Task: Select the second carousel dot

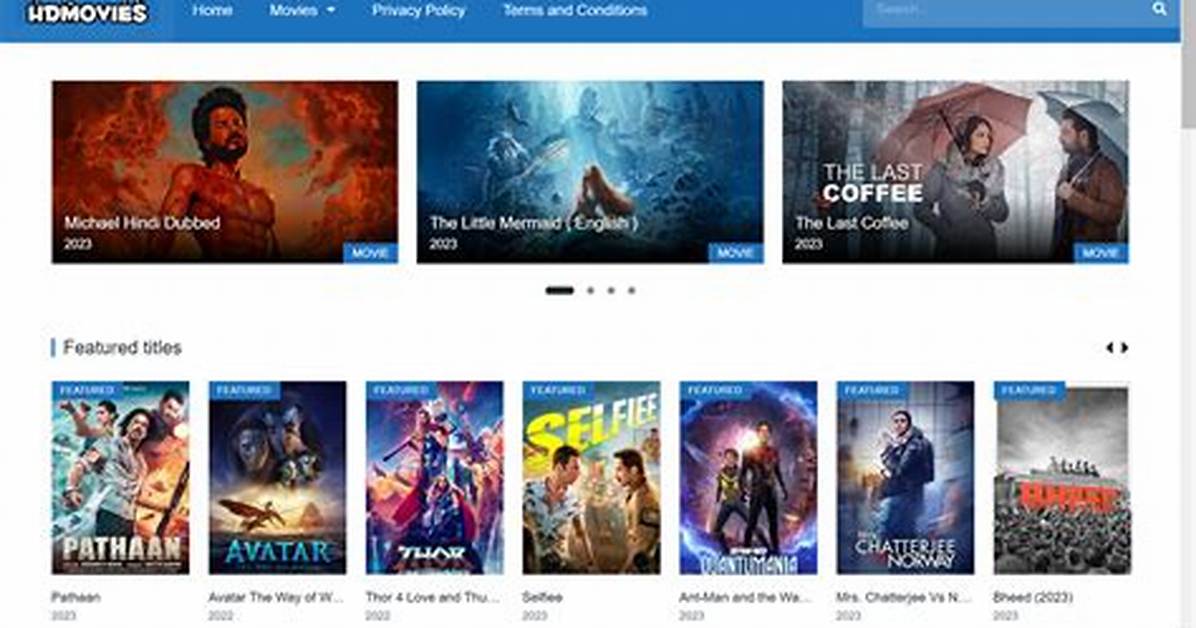Action: click(x=590, y=290)
